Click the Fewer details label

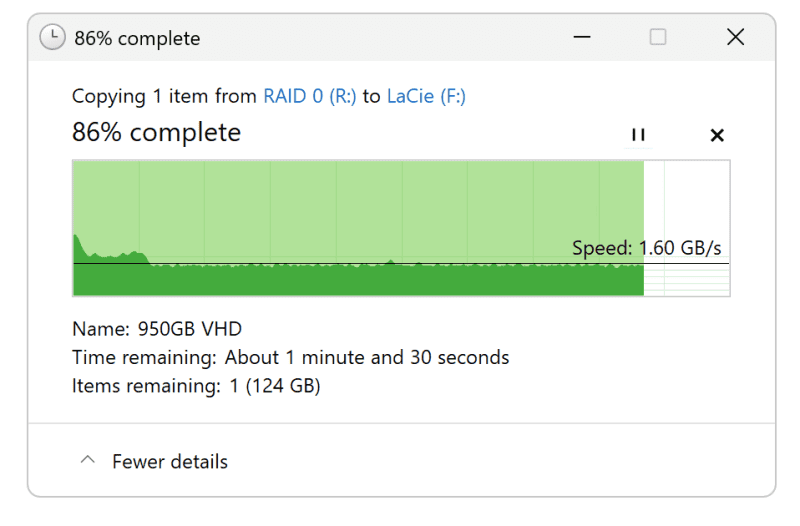click(x=170, y=462)
